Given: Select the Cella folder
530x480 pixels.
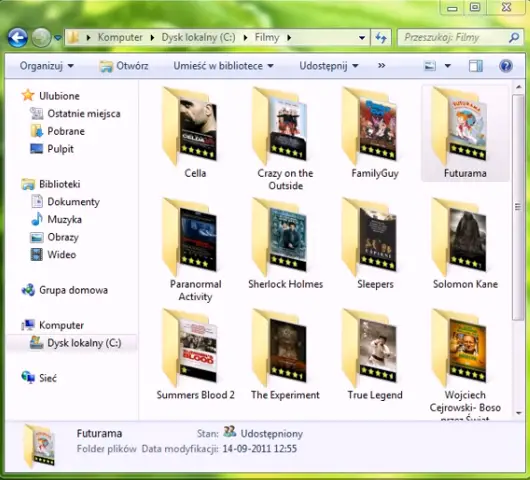Looking at the screenshot, I should tap(195, 133).
